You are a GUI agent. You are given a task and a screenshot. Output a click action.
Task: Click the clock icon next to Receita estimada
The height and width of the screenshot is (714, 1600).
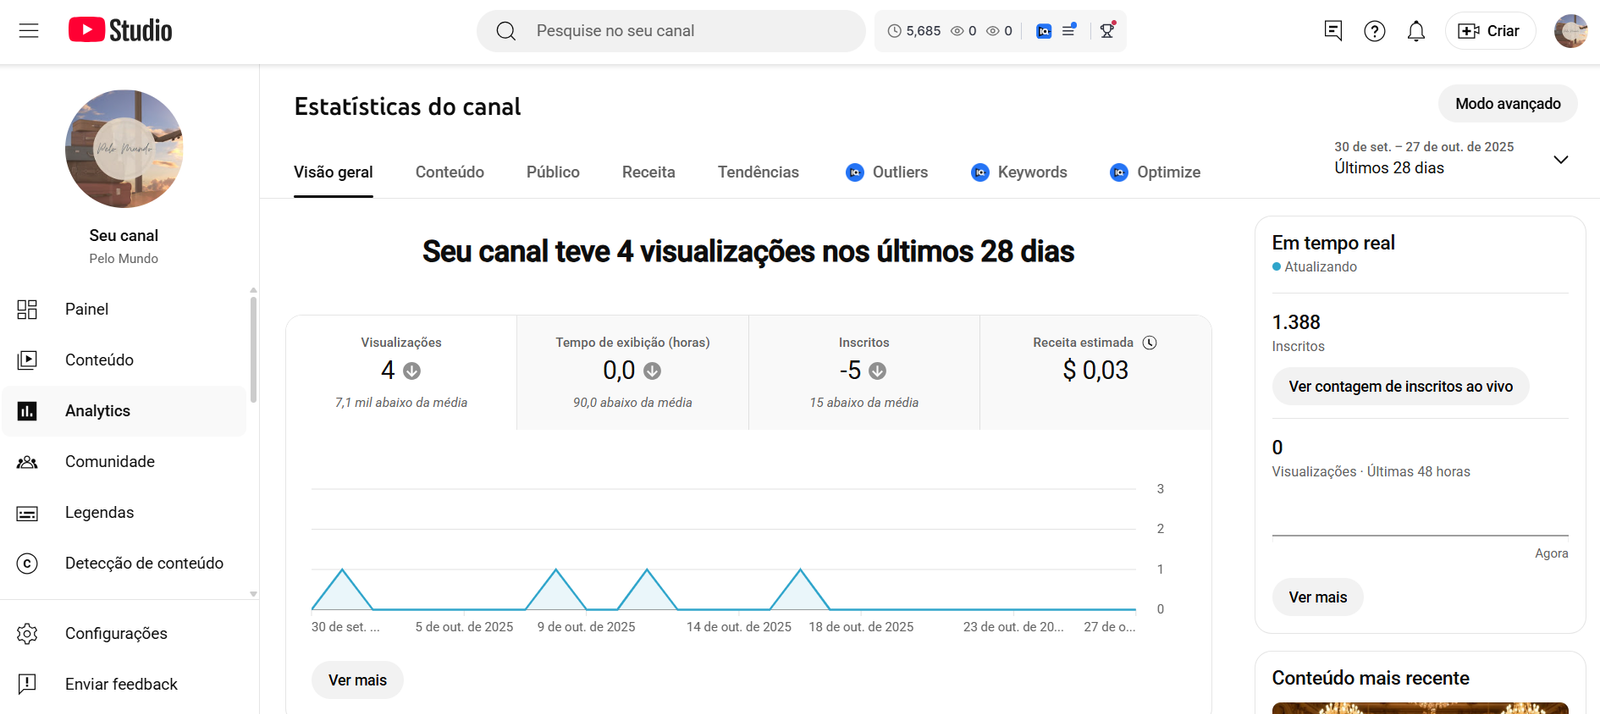click(1150, 342)
